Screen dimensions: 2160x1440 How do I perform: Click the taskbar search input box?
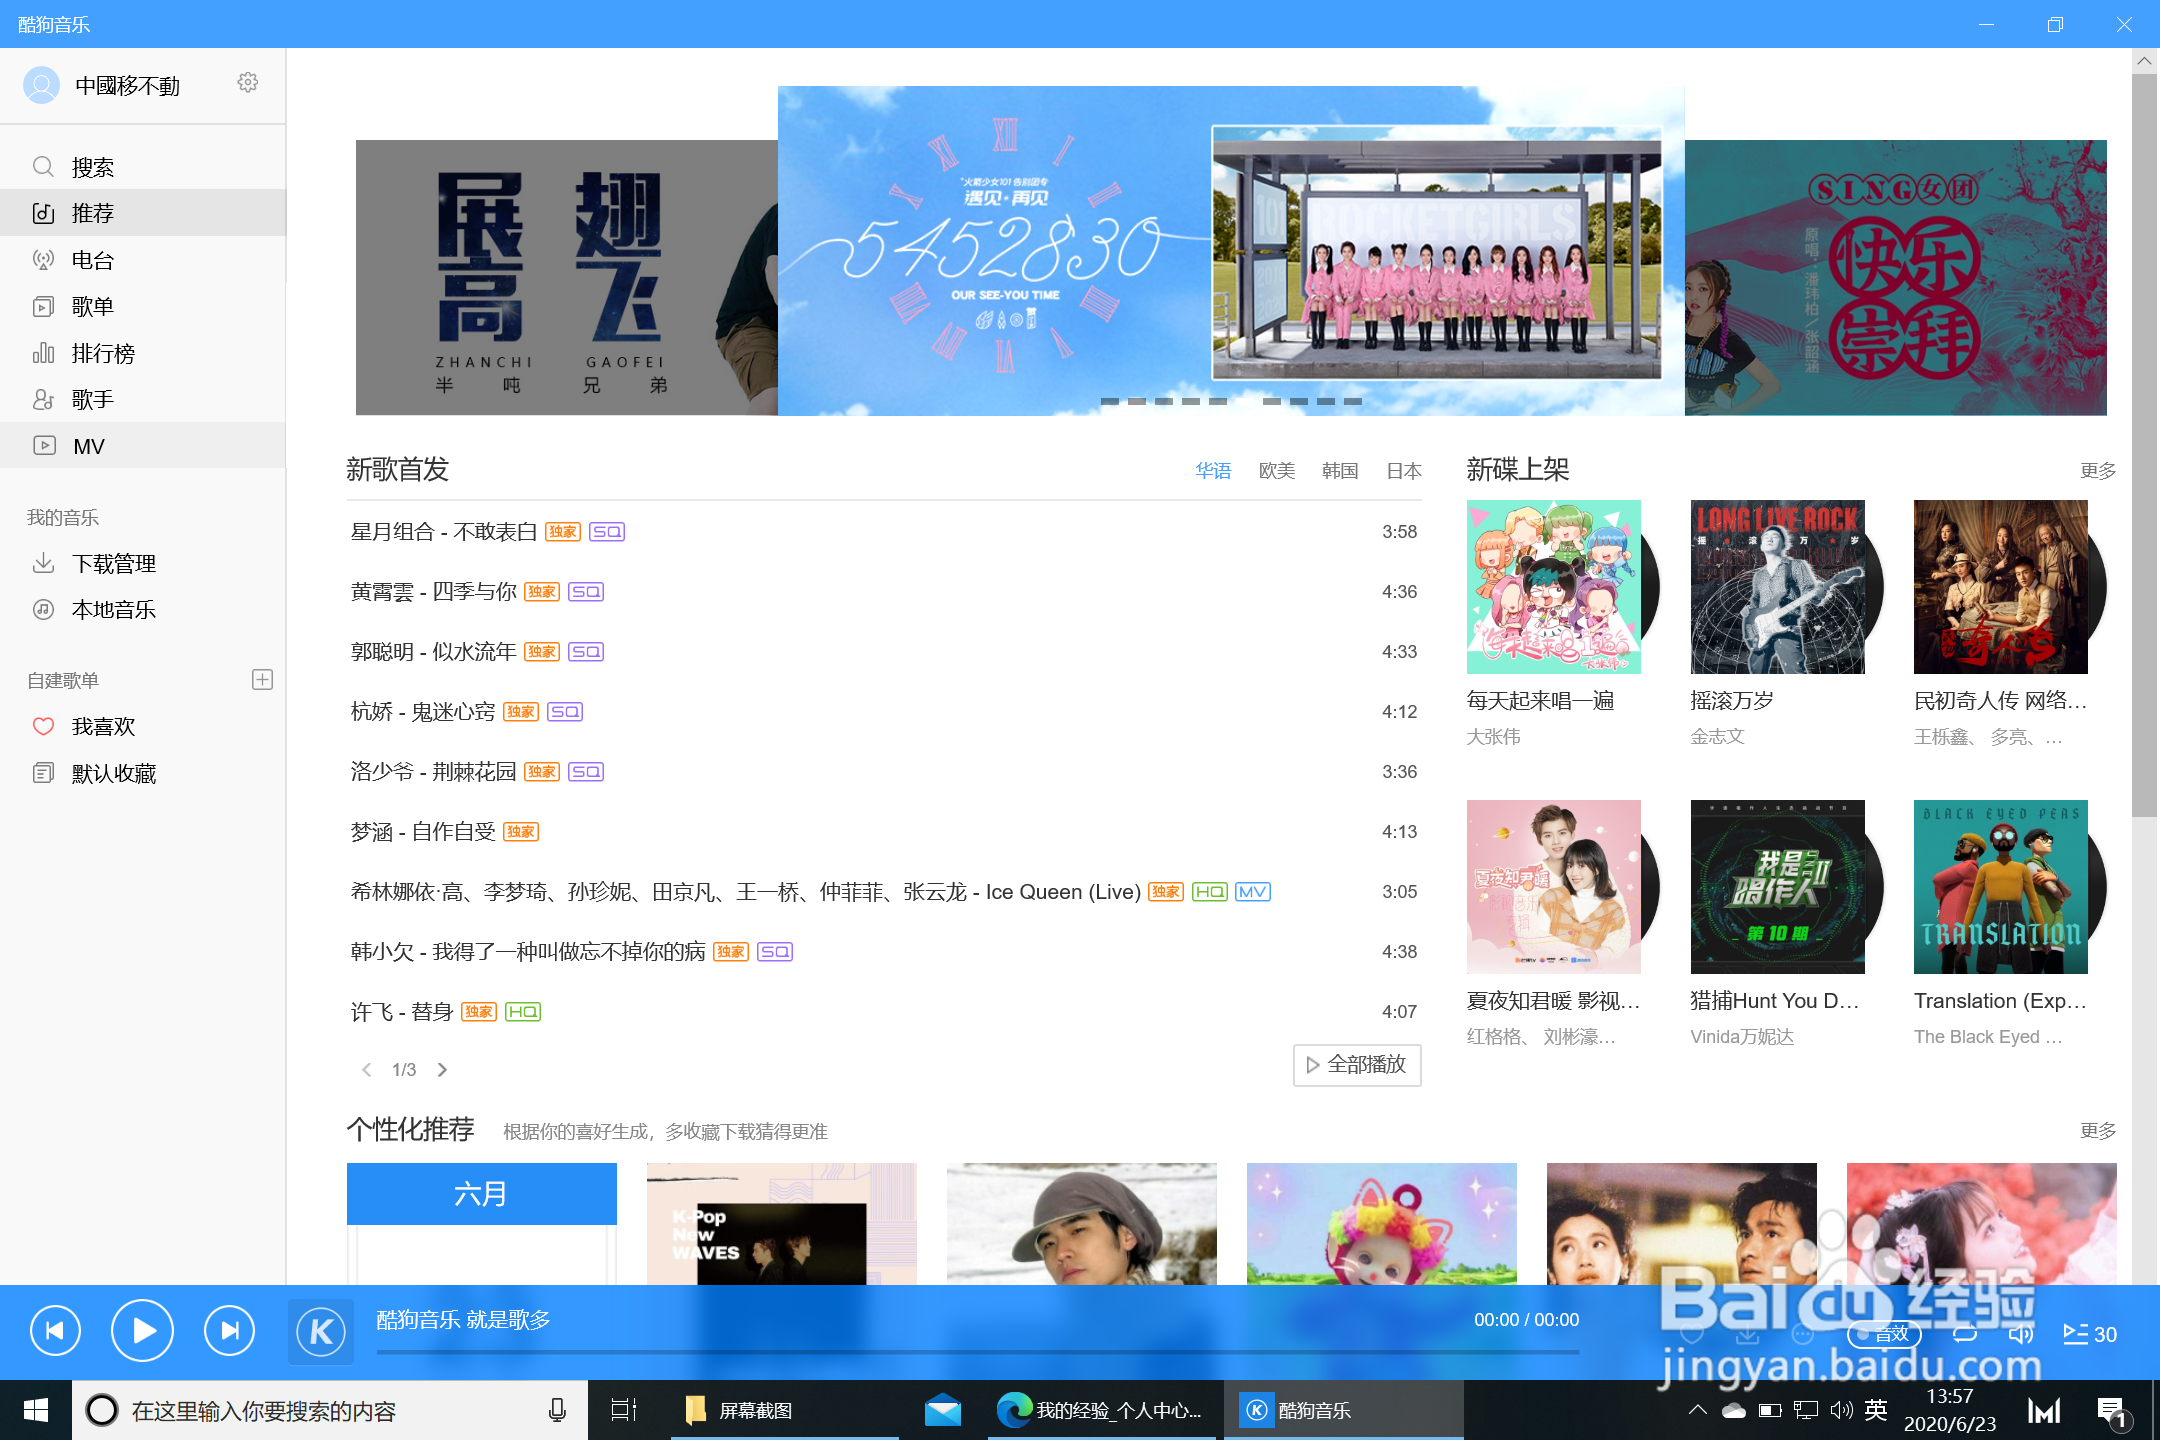coord(330,1410)
